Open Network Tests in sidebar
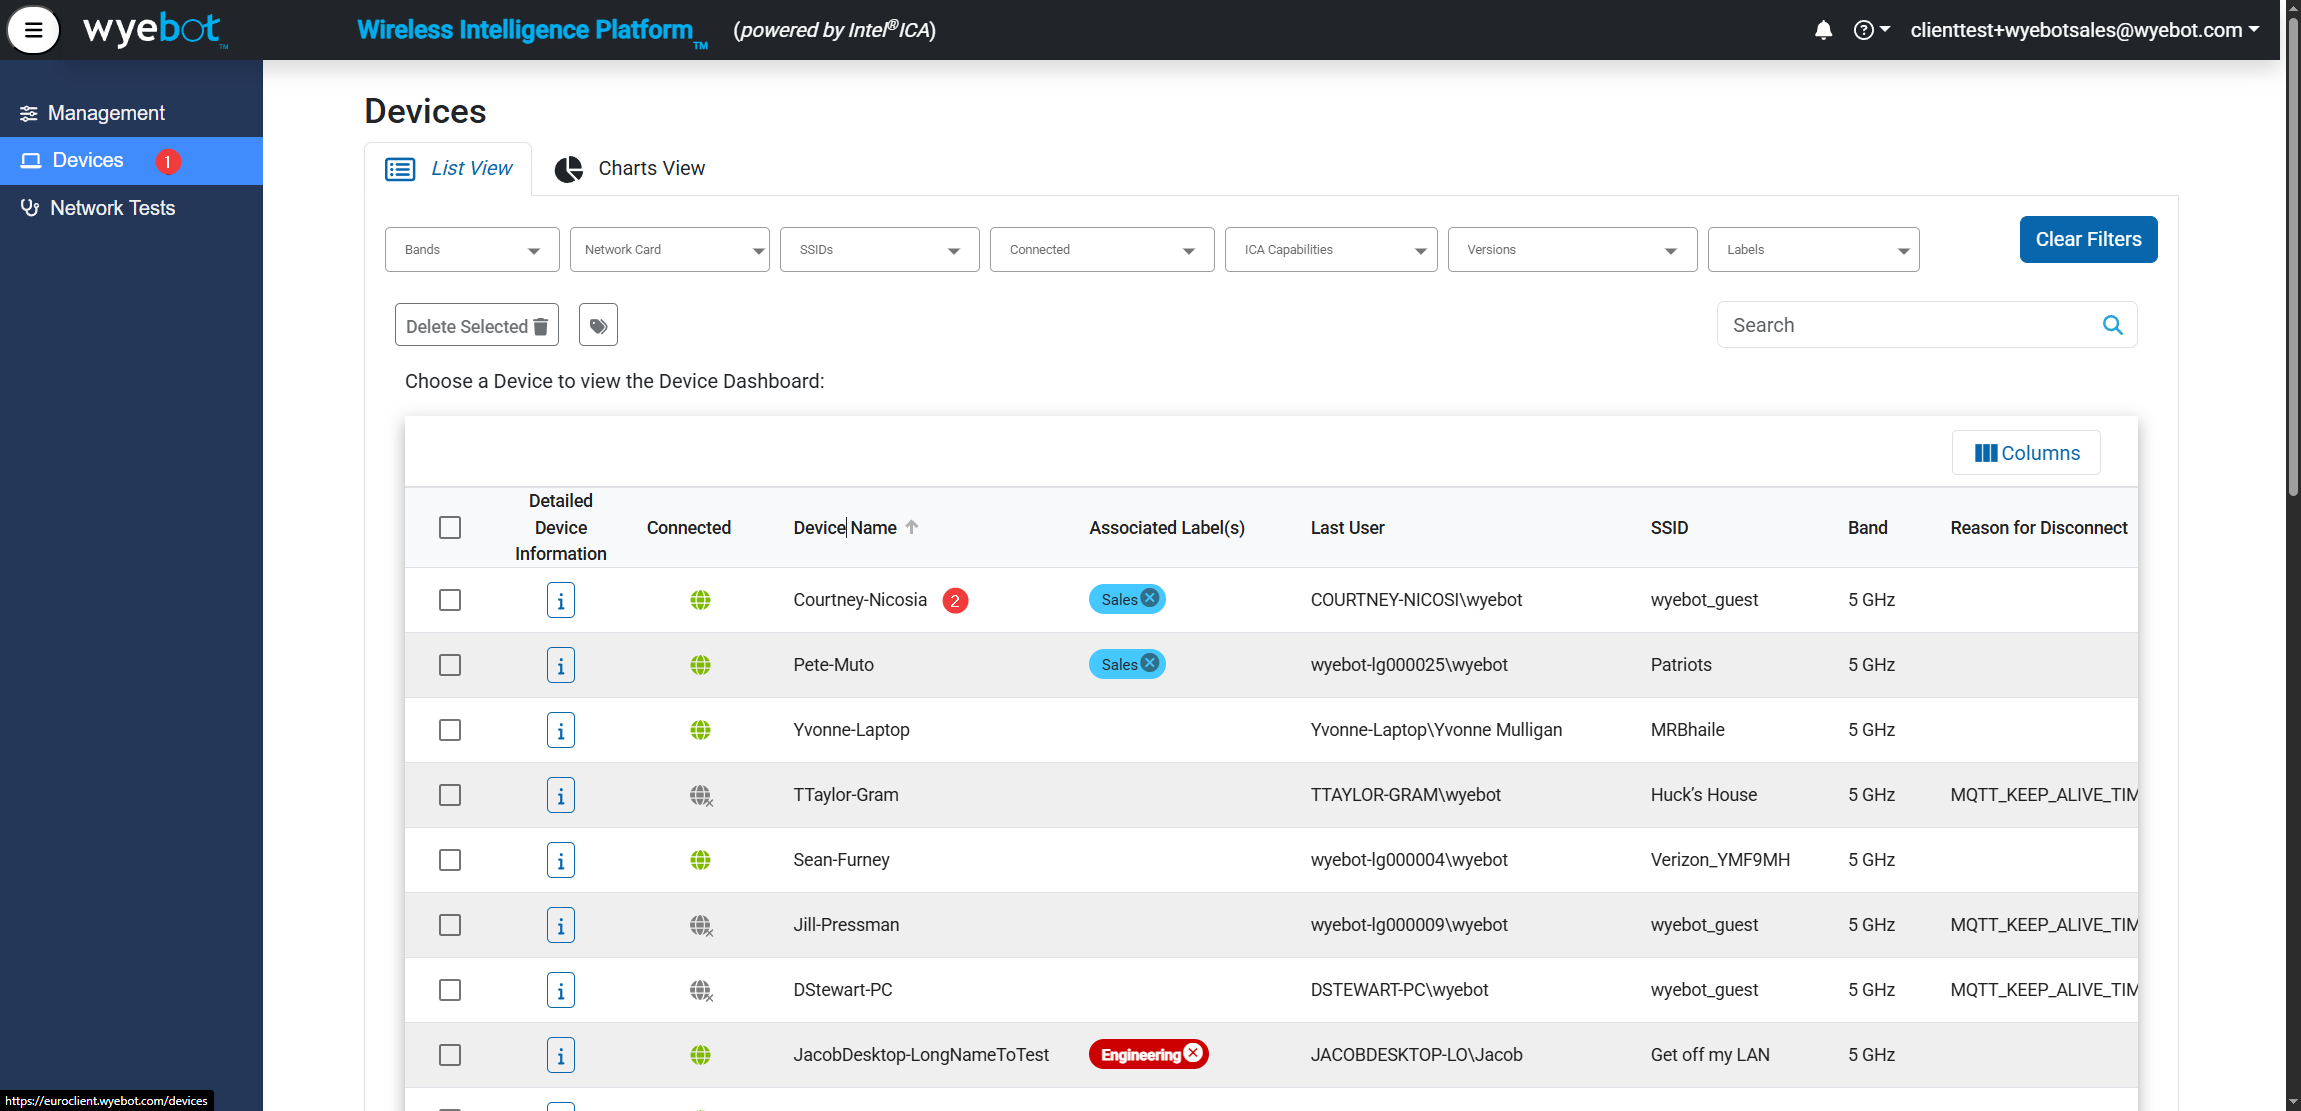Screen dimensions: 2301x1111 coord(112,208)
